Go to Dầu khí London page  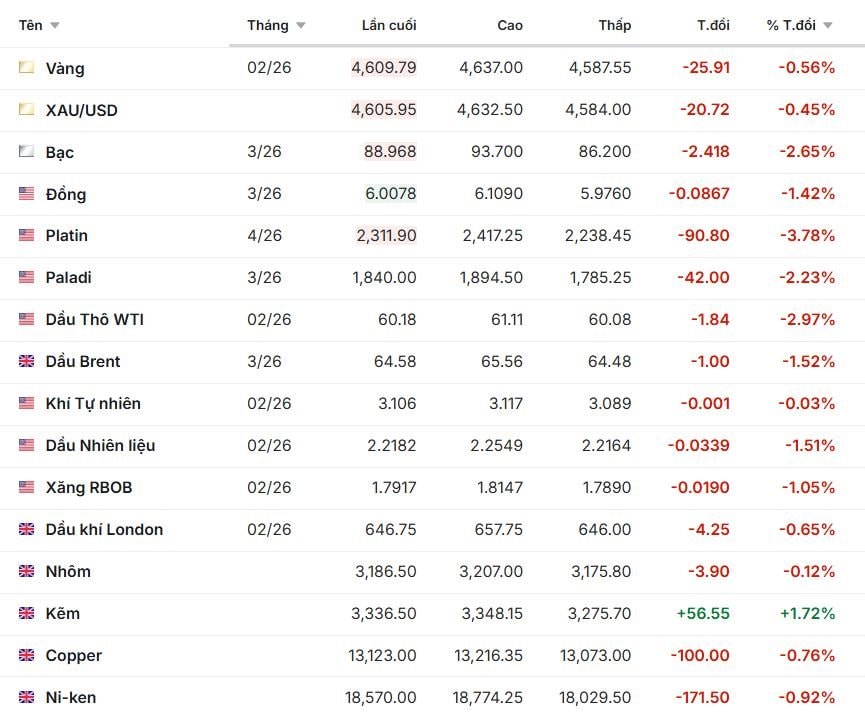pyautogui.click(x=104, y=530)
